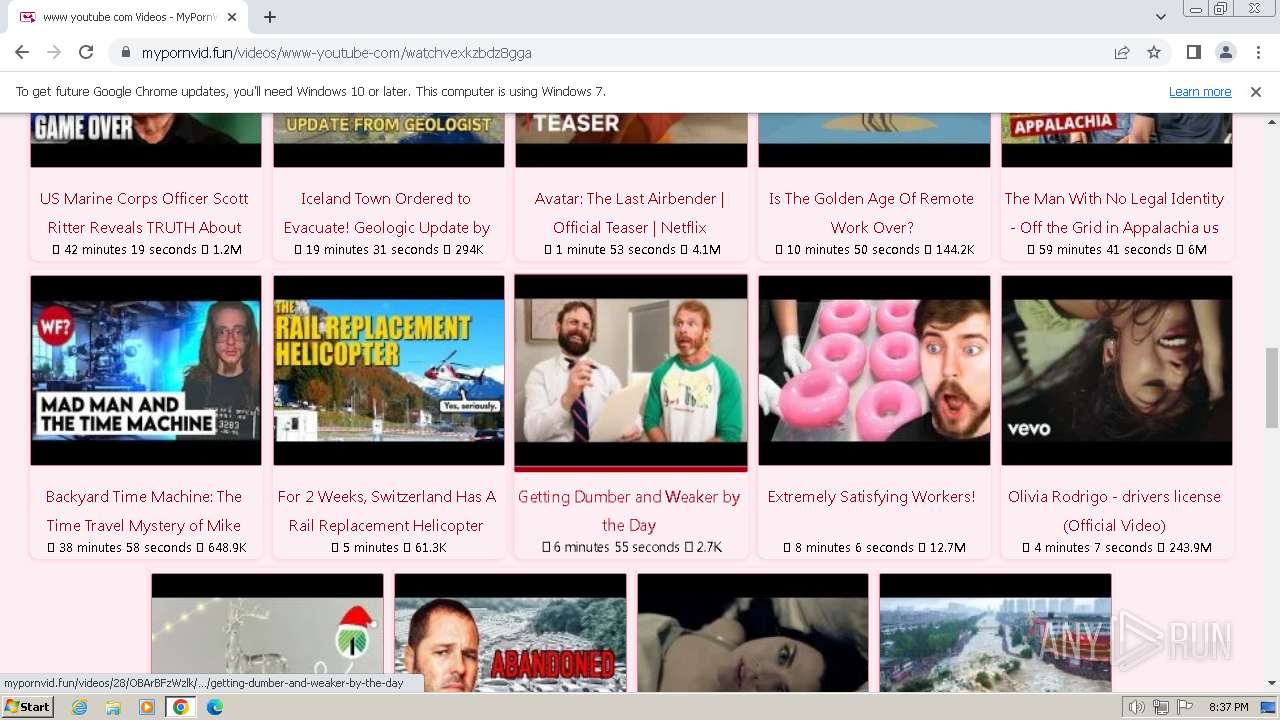The width and height of the screenshot is (1280, 720).
Task: Click the network tray icon
Action: 1161,707
